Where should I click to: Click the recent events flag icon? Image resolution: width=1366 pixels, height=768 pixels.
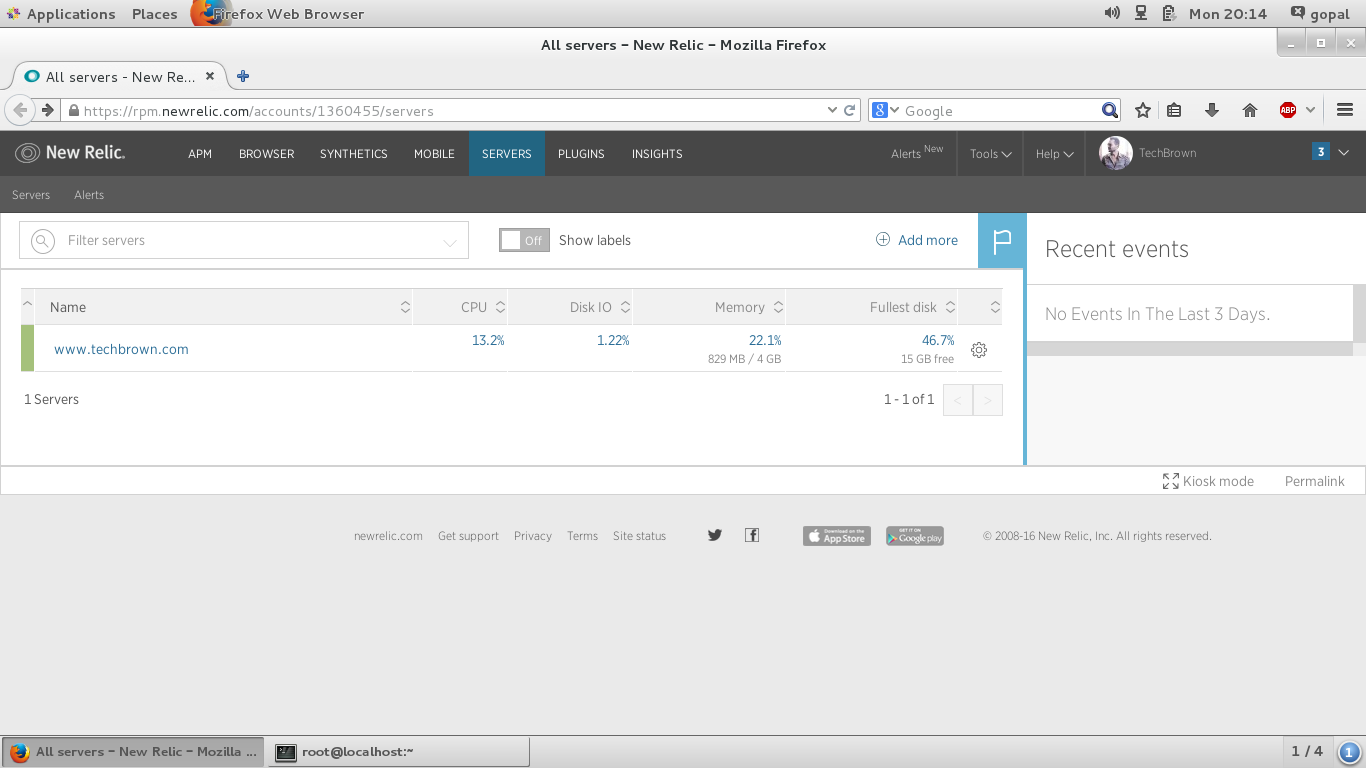click(x=1002, y=240)
